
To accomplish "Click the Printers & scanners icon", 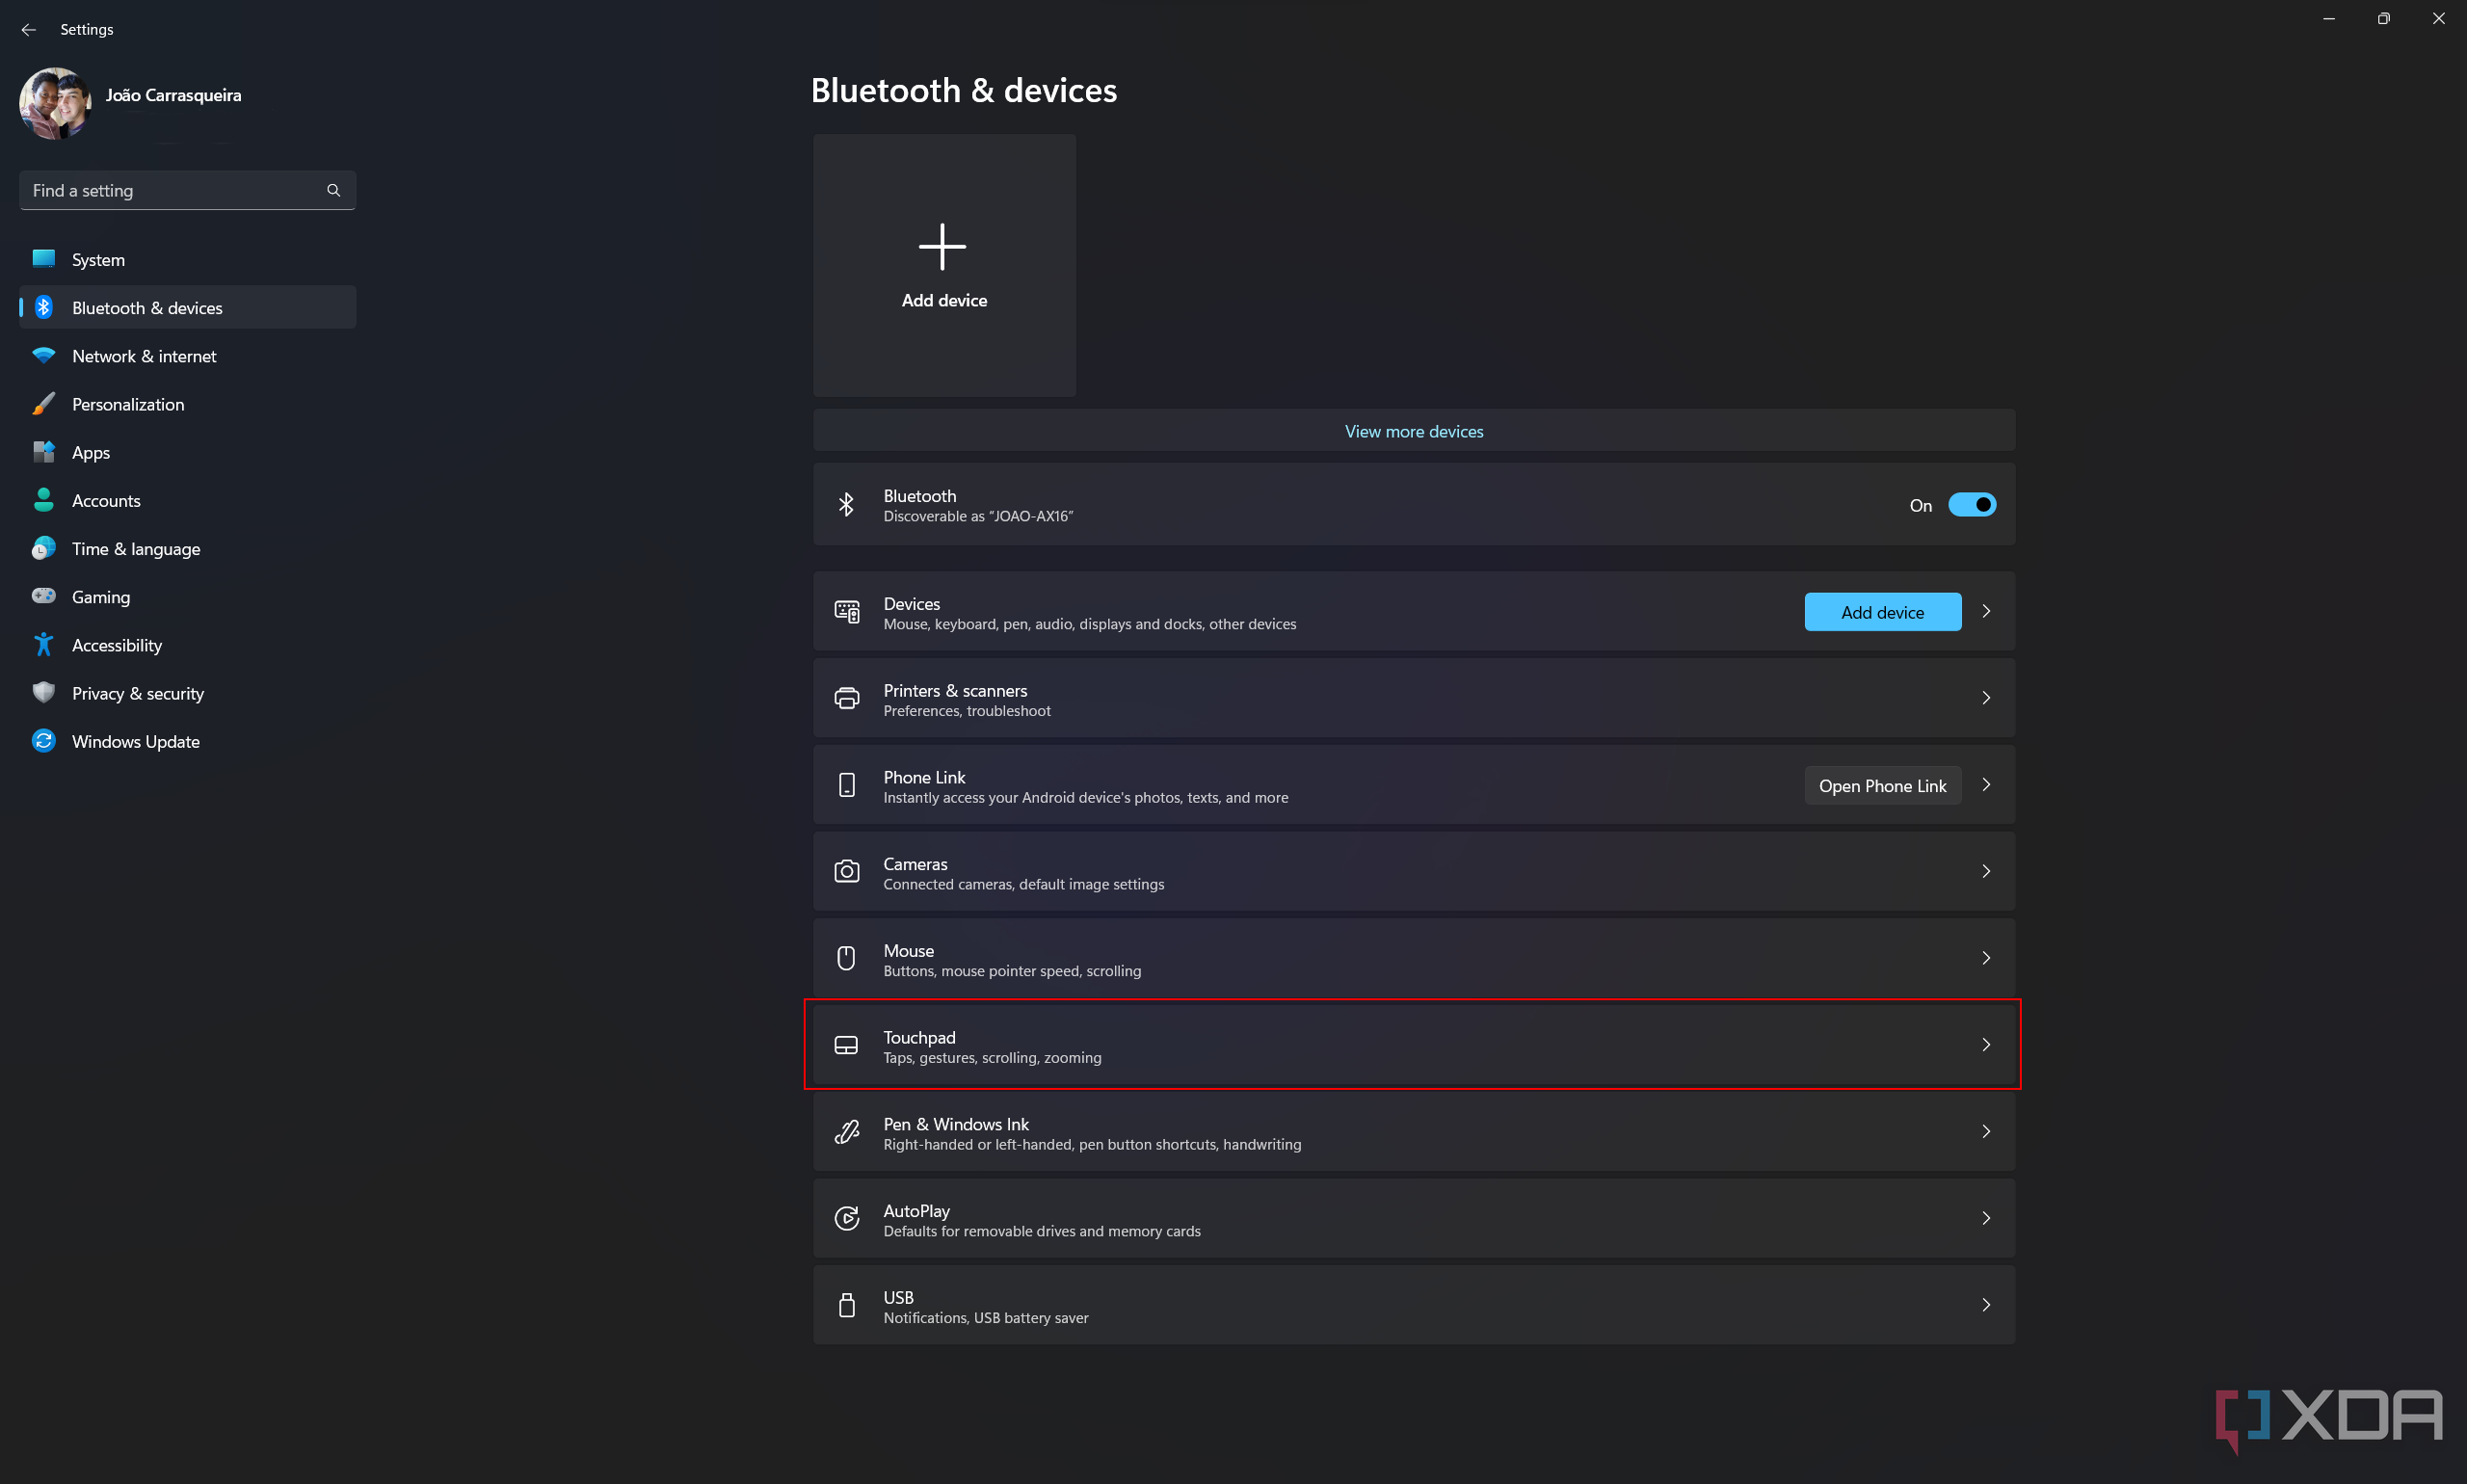I will [x=848, y=696].
